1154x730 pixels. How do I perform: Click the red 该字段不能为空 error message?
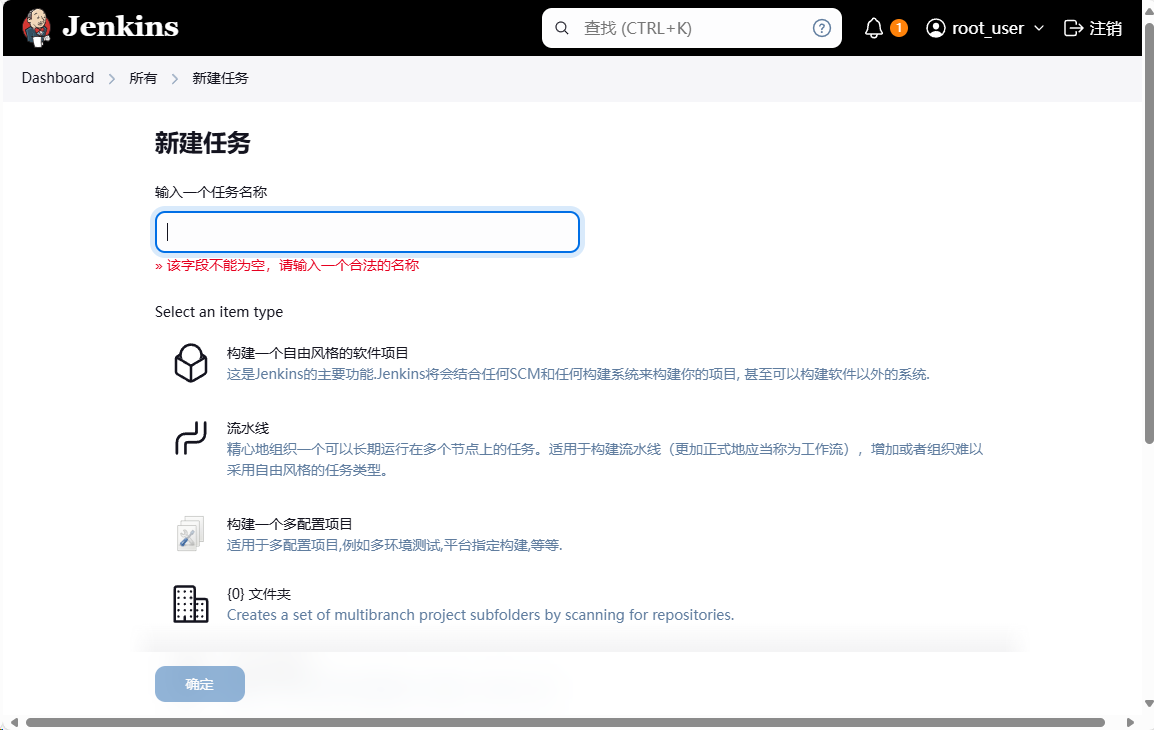(x=287, y=265)
